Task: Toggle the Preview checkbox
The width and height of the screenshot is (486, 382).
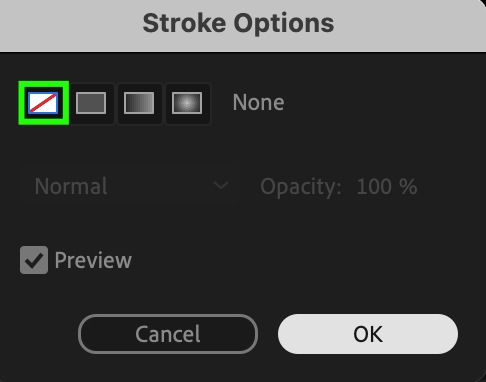Action: (34, 260)
